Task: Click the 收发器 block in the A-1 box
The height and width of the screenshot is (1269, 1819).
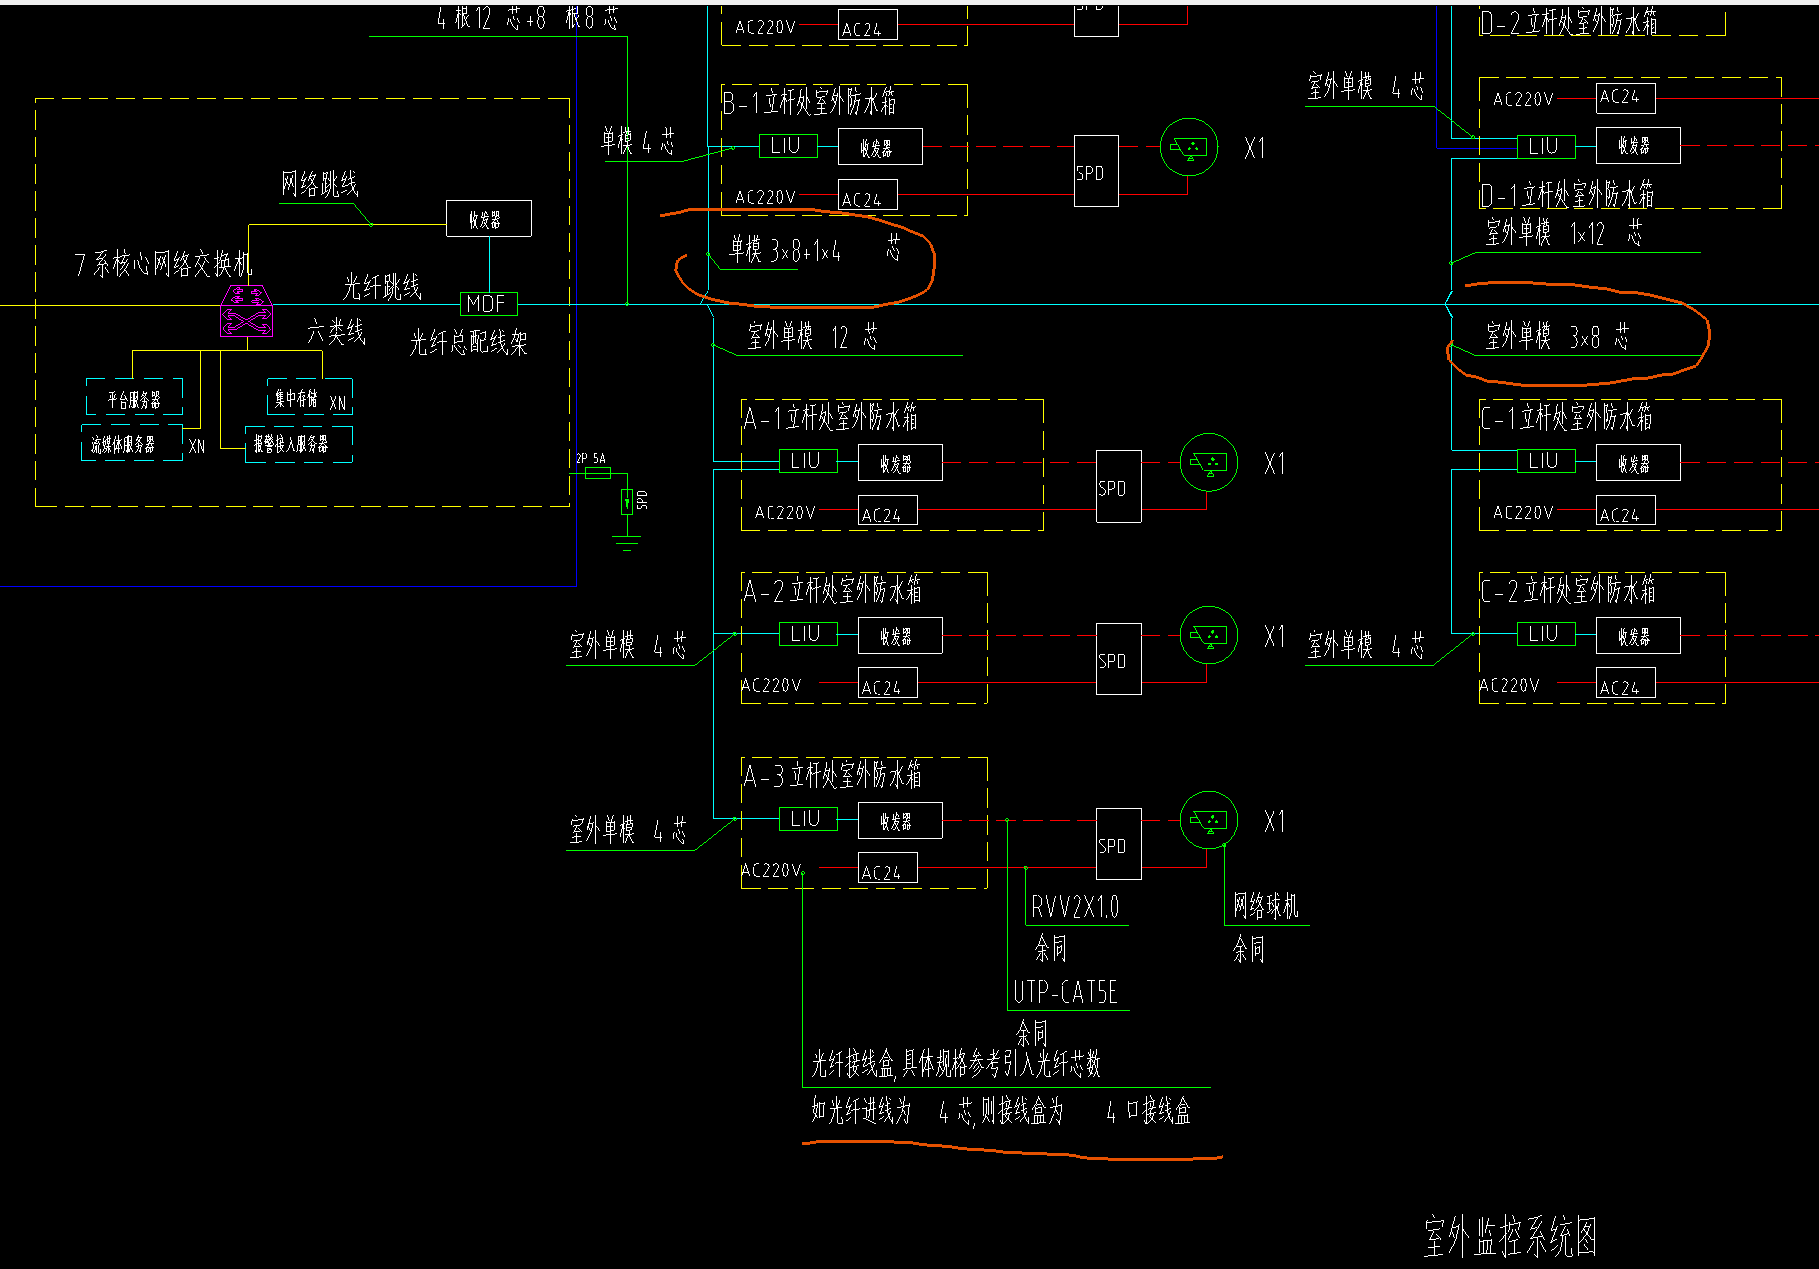Action: click(x=900, y=463)
